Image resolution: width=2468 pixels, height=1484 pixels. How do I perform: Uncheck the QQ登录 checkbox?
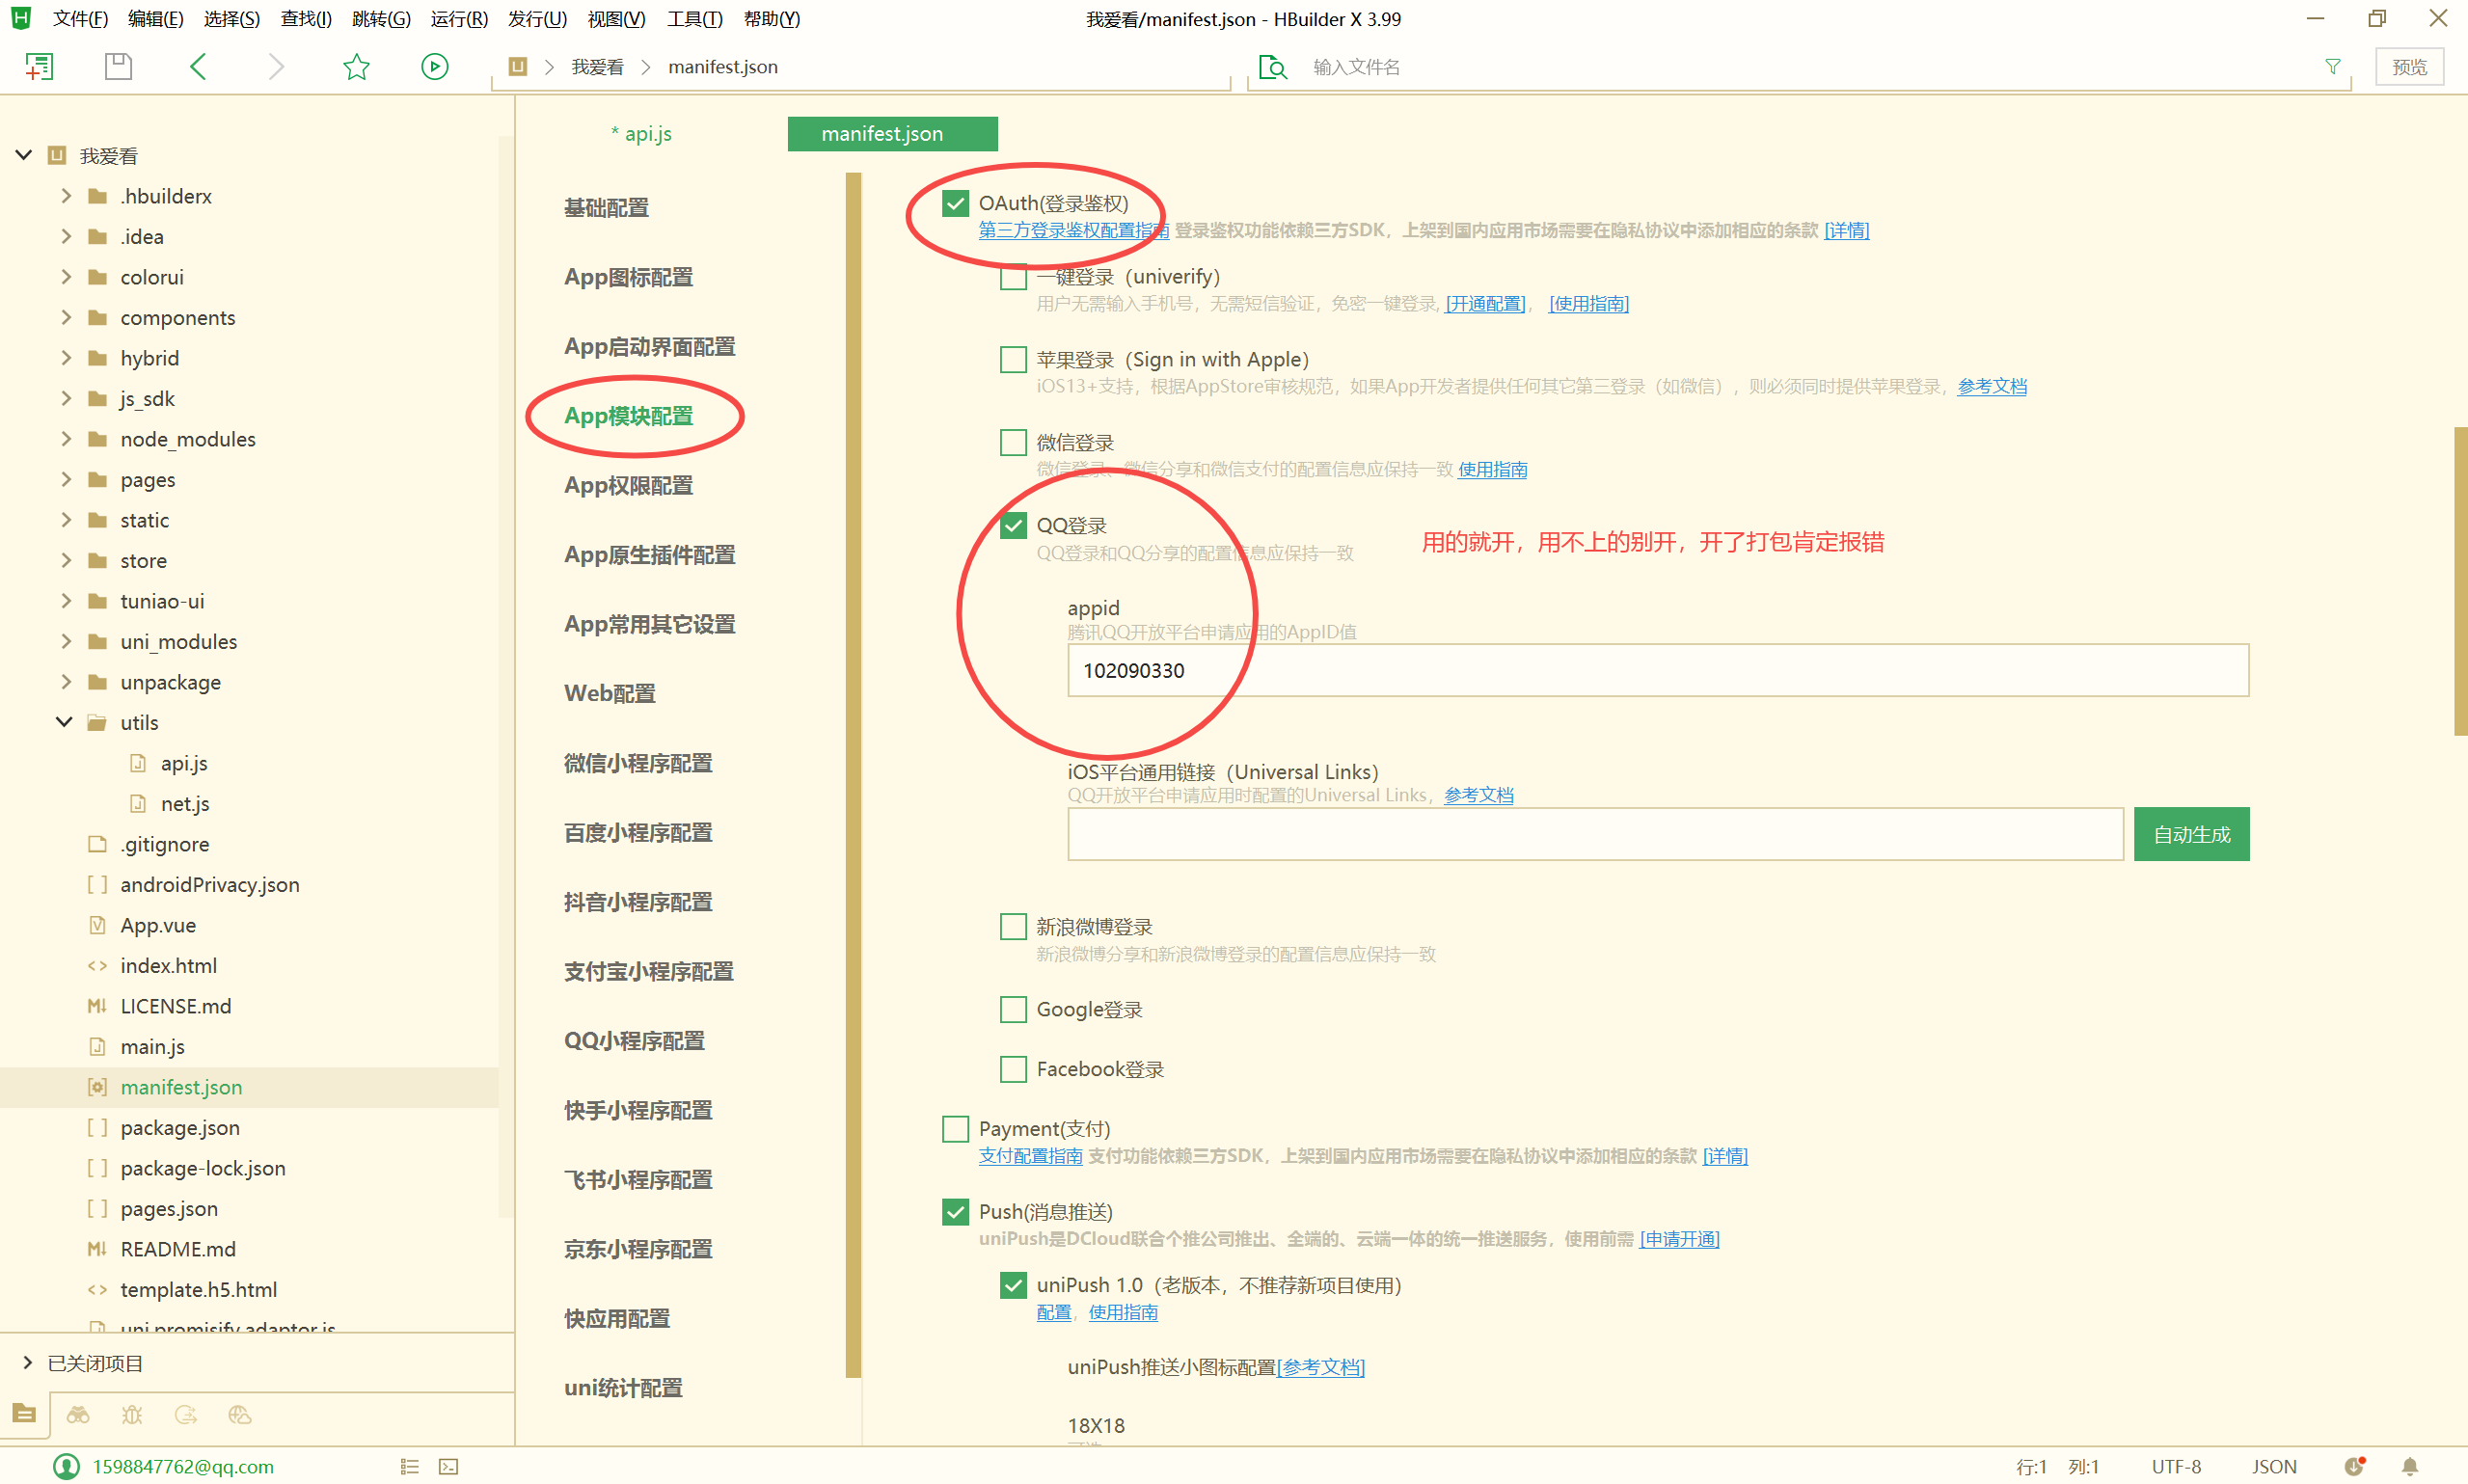click(1013, 525)
